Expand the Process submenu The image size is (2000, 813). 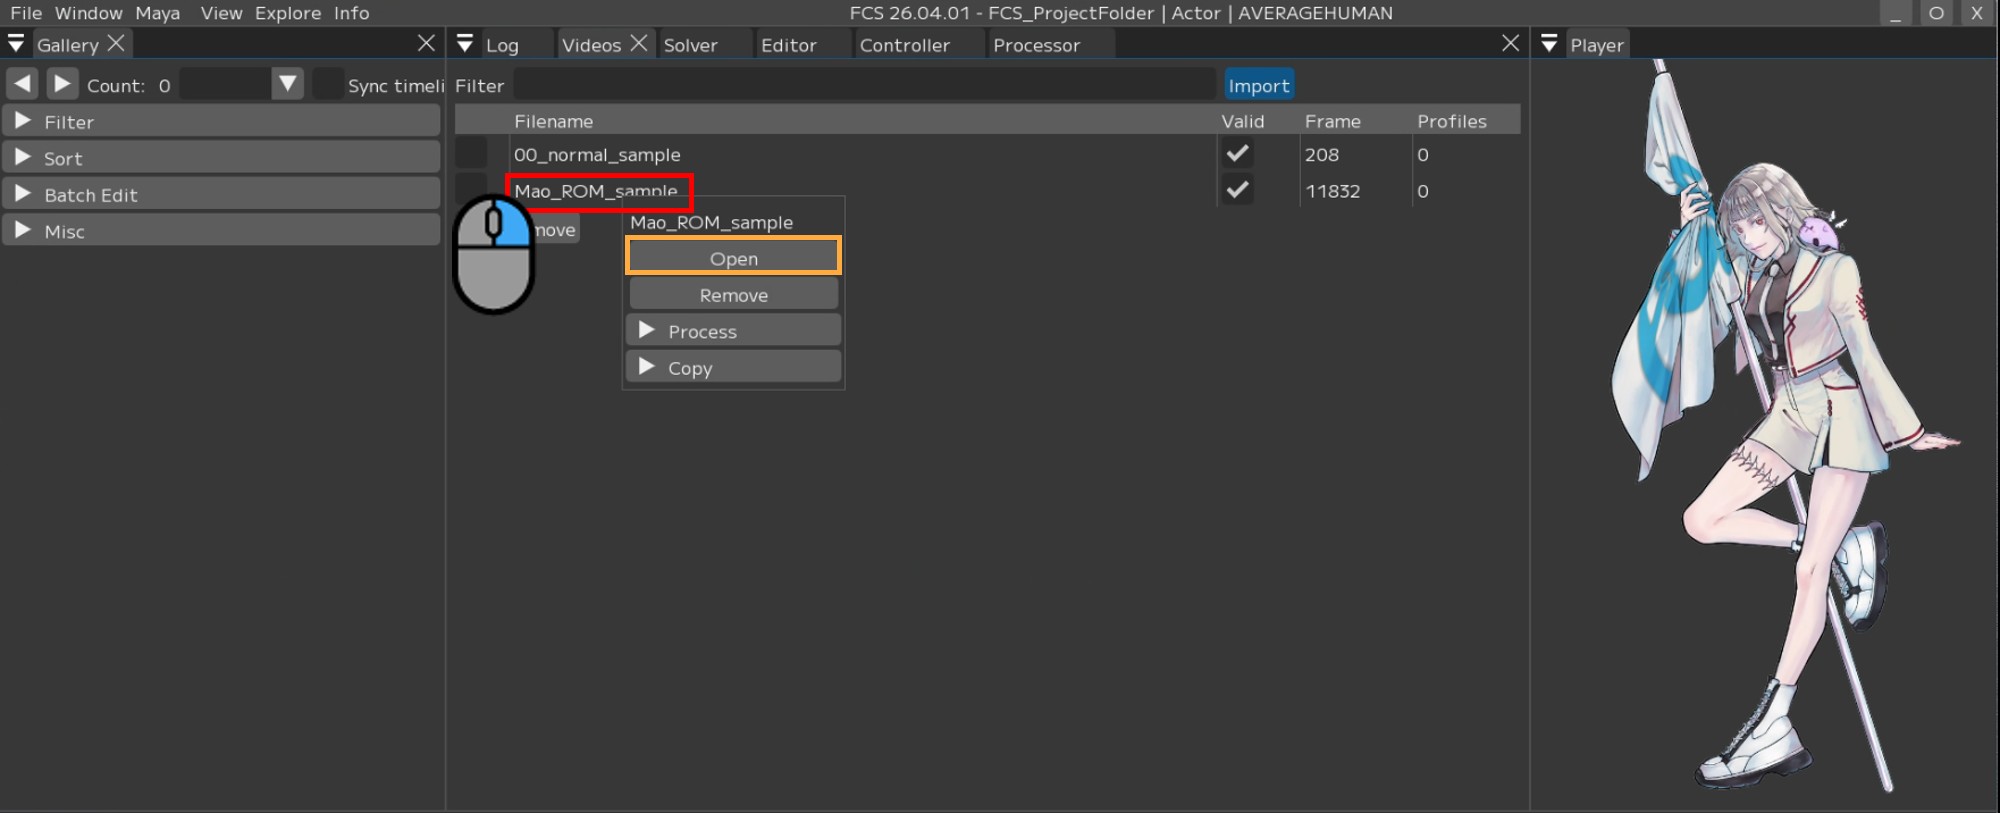[733, 331]
